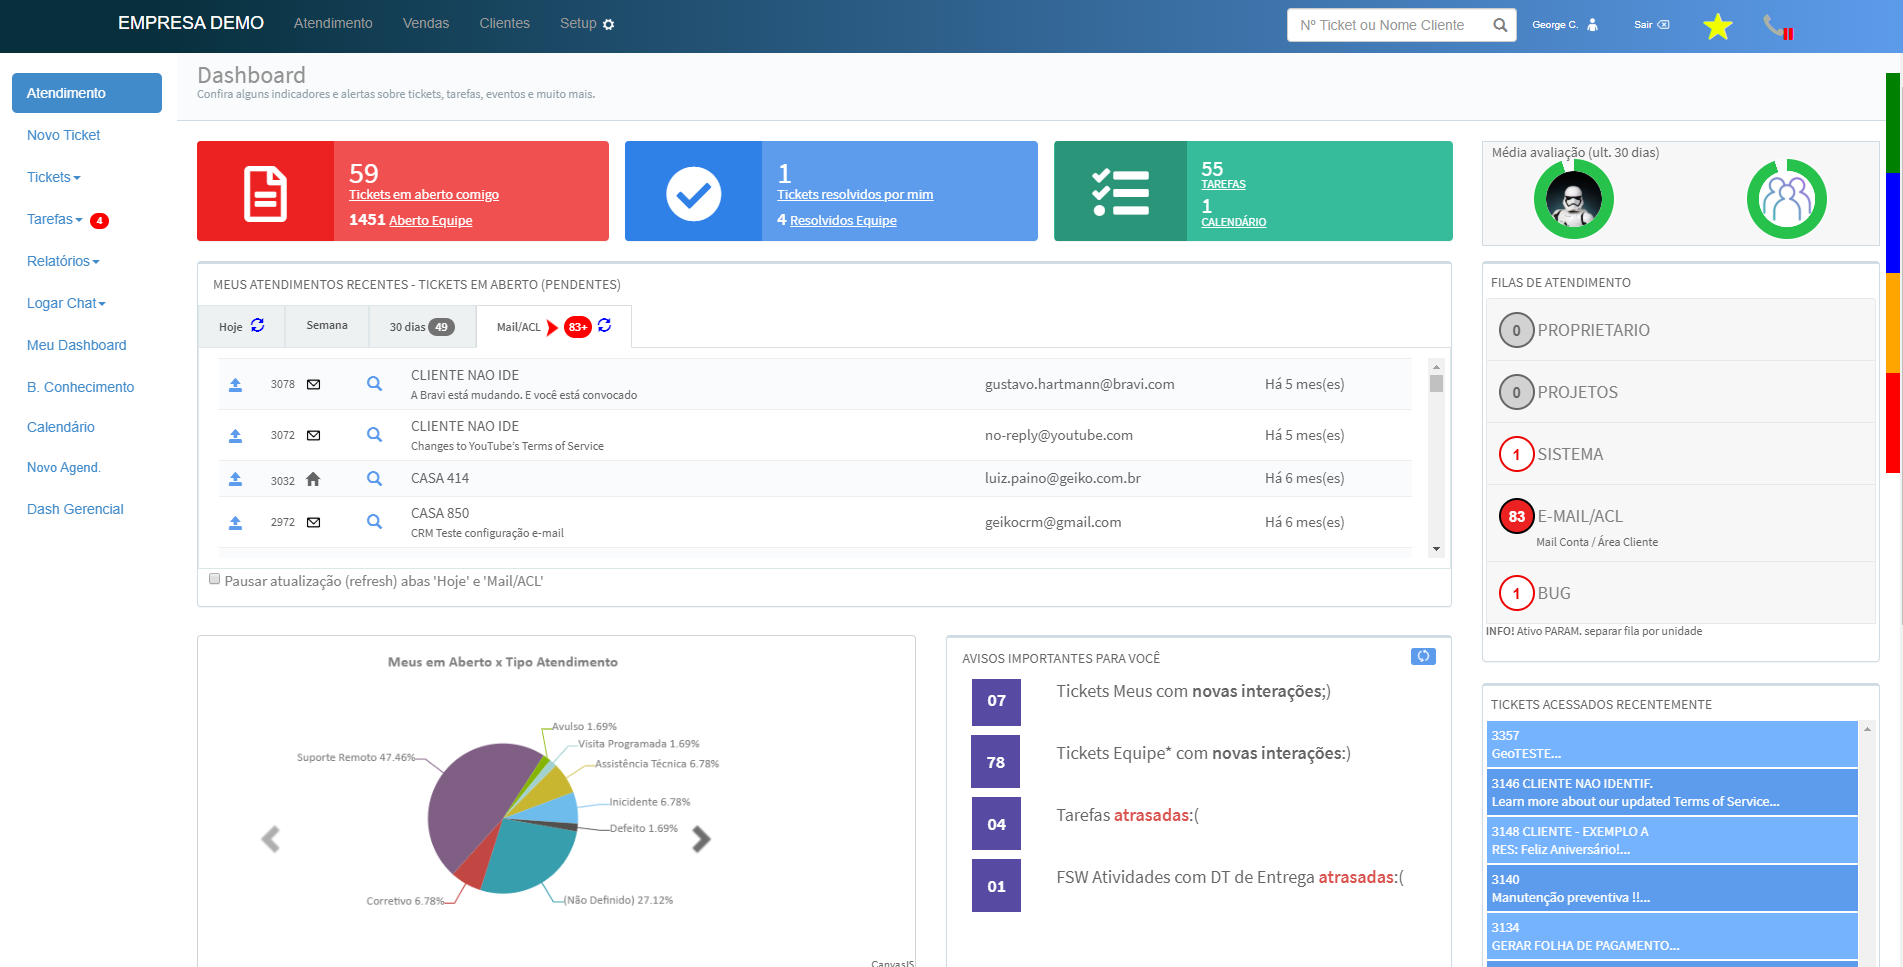The width and height of the screenshot is (1903, 967).
Task: Select the Mail/ACL tab
Action: [x=554, y=326]
